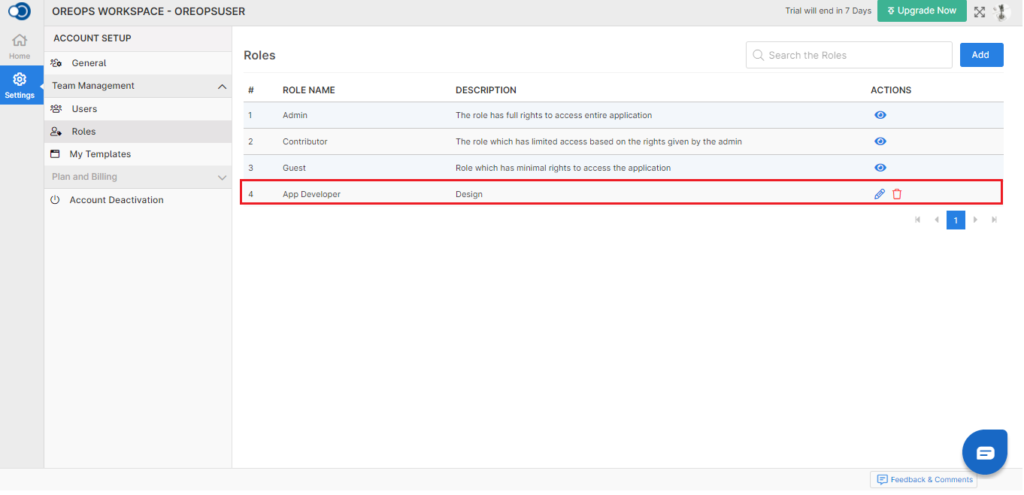Focus the Search the Roles field

tap(849, 55)
